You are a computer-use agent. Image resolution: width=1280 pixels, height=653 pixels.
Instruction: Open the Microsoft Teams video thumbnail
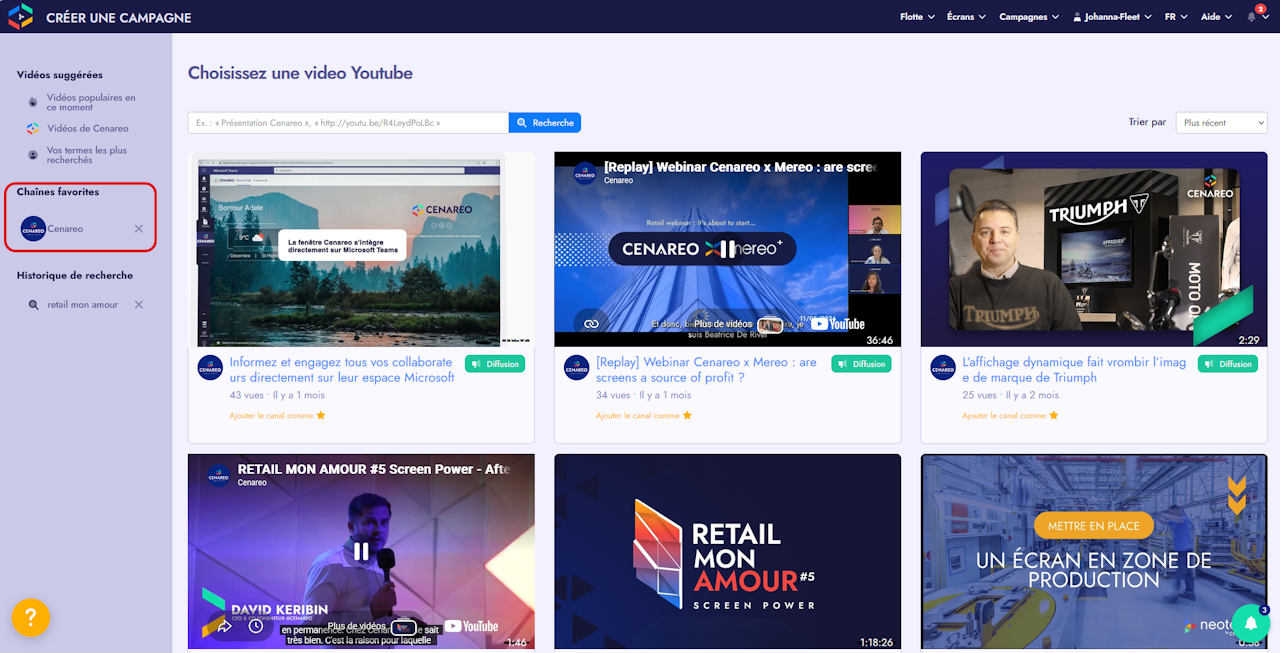(x=361, y=249)
